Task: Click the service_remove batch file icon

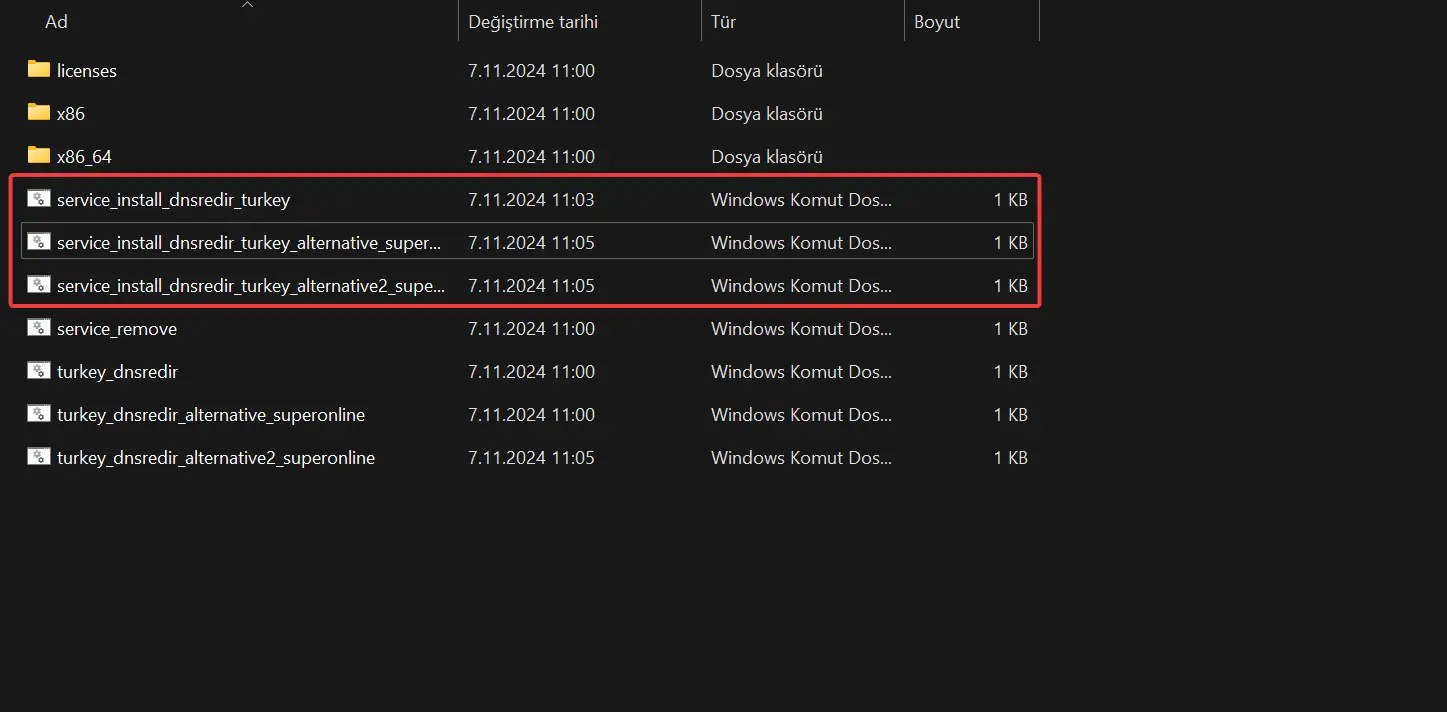Action: click(x=39, y=328)
